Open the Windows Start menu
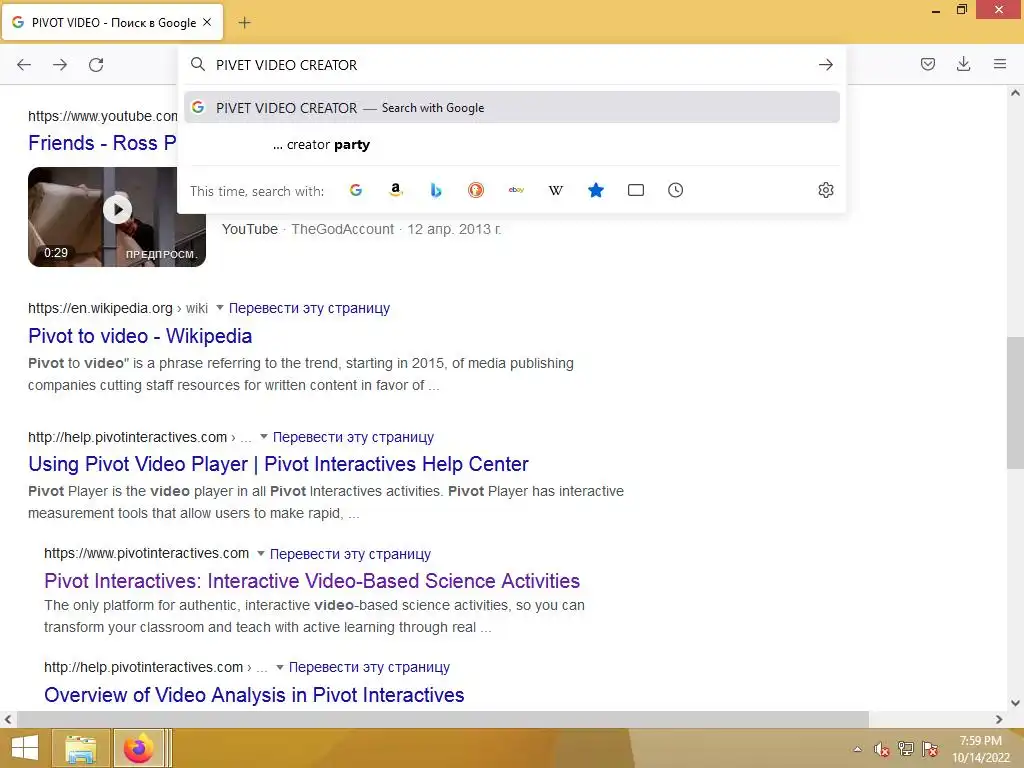 (x=24, y=748)
